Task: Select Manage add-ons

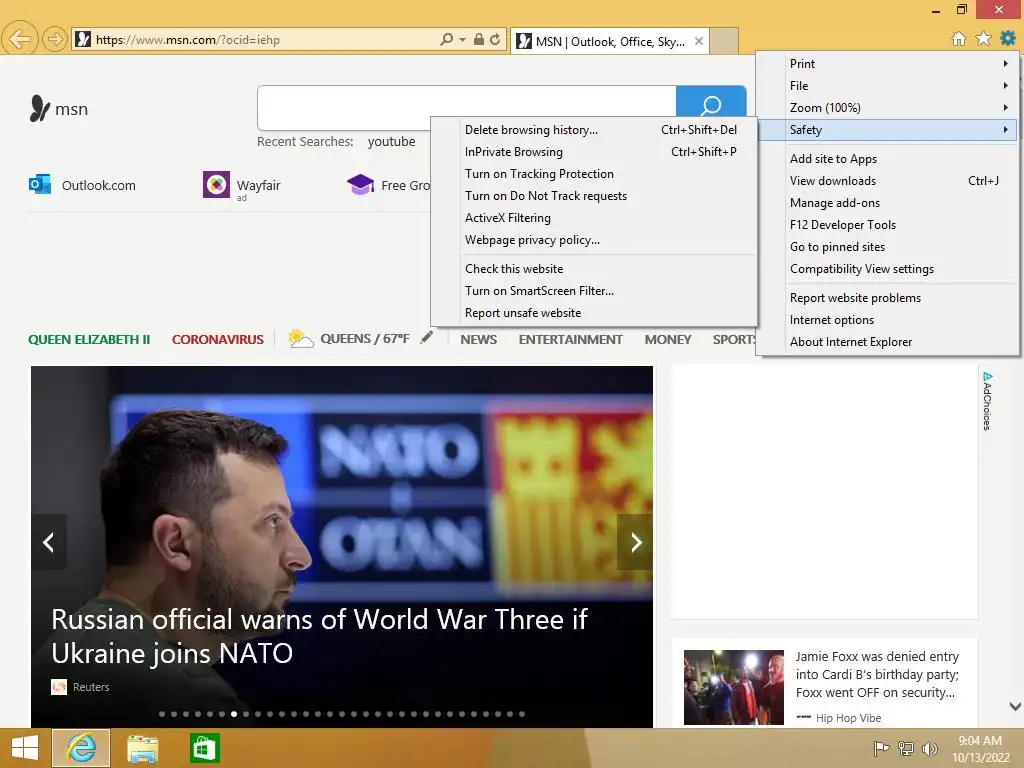Action: click(888, 203)
